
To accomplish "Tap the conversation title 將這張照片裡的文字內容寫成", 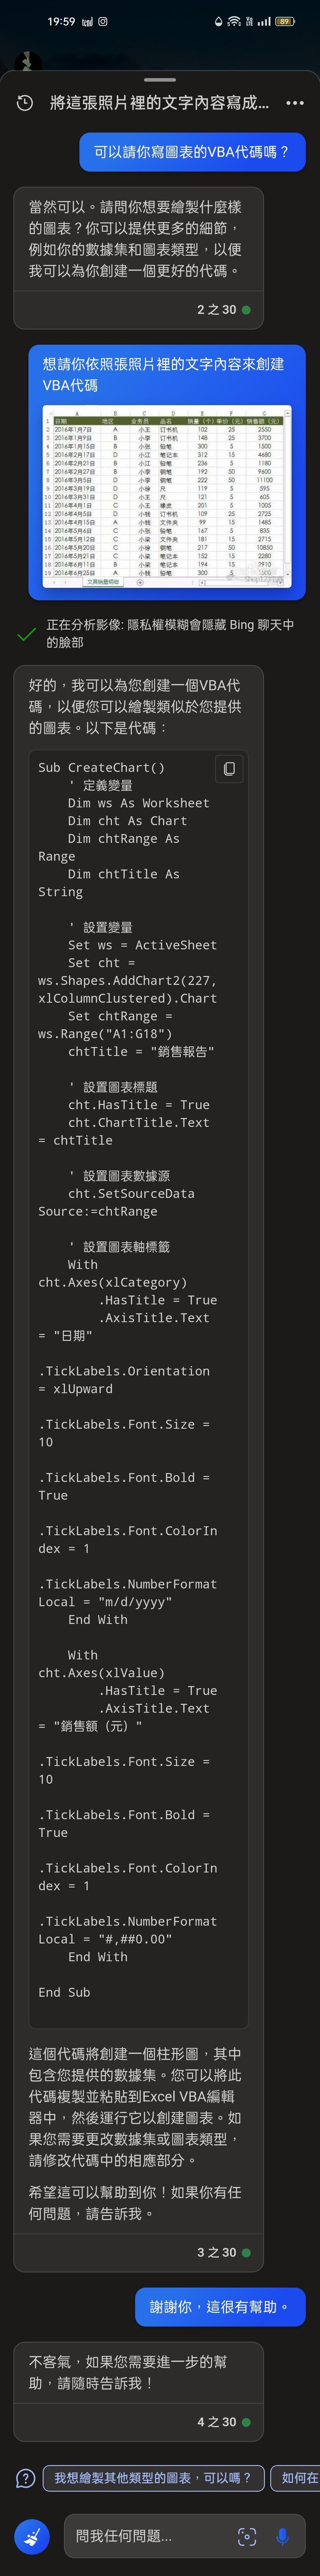I will pos(159,103).
